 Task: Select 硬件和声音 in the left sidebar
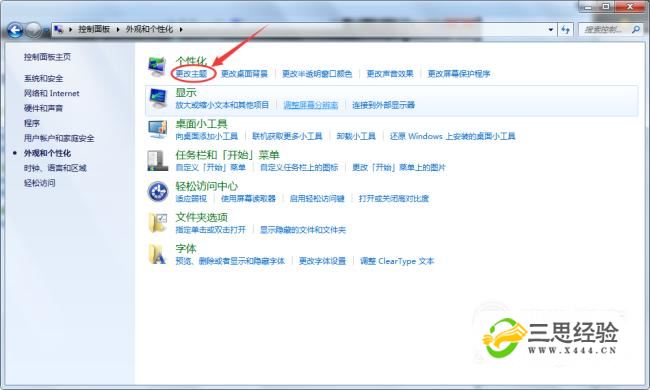coord(44,108)
